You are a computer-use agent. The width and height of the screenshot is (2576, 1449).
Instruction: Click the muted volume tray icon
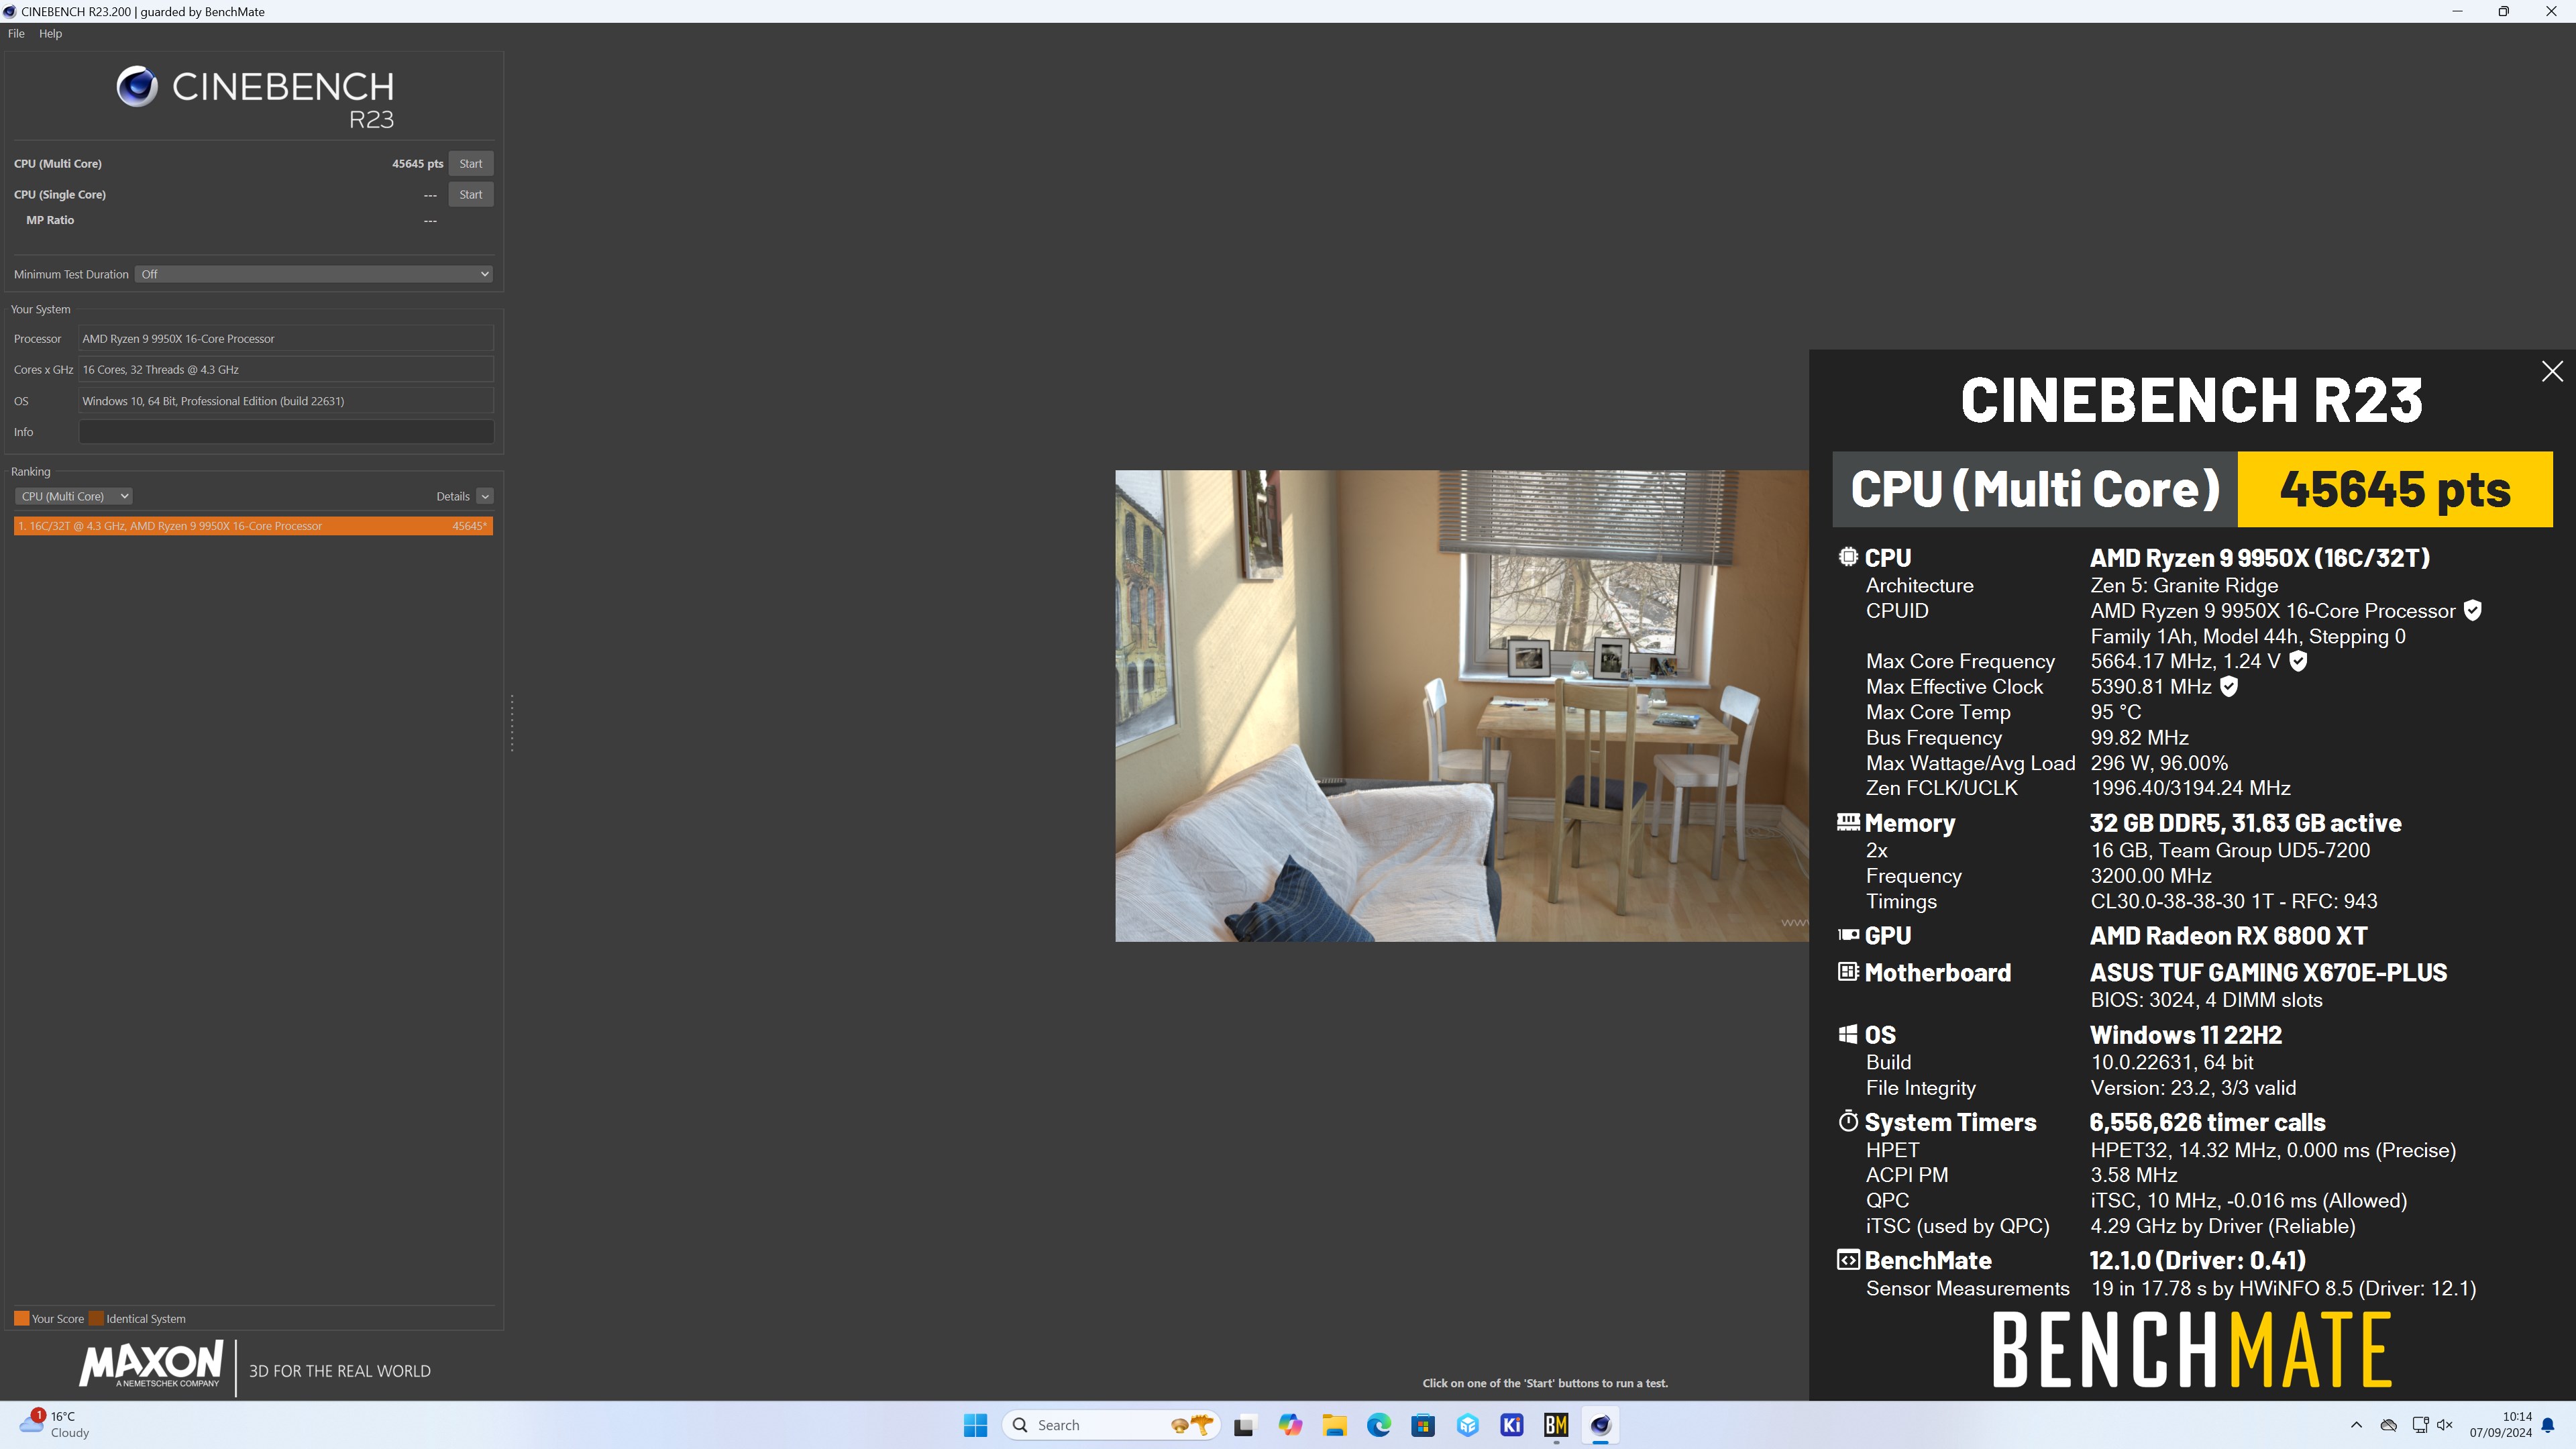pos(2445,1425)
